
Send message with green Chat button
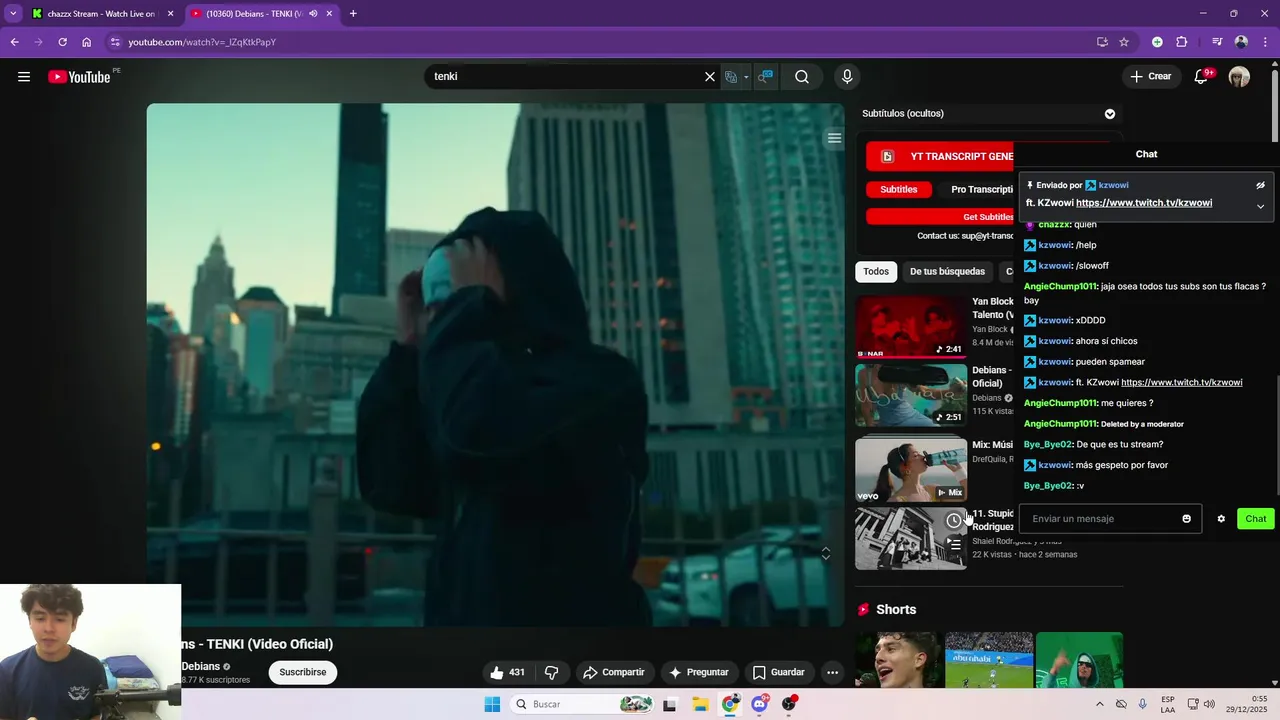1256,519
